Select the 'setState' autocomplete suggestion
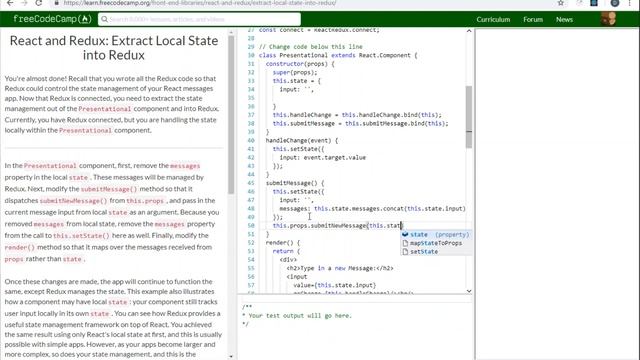 click(436, 252)
